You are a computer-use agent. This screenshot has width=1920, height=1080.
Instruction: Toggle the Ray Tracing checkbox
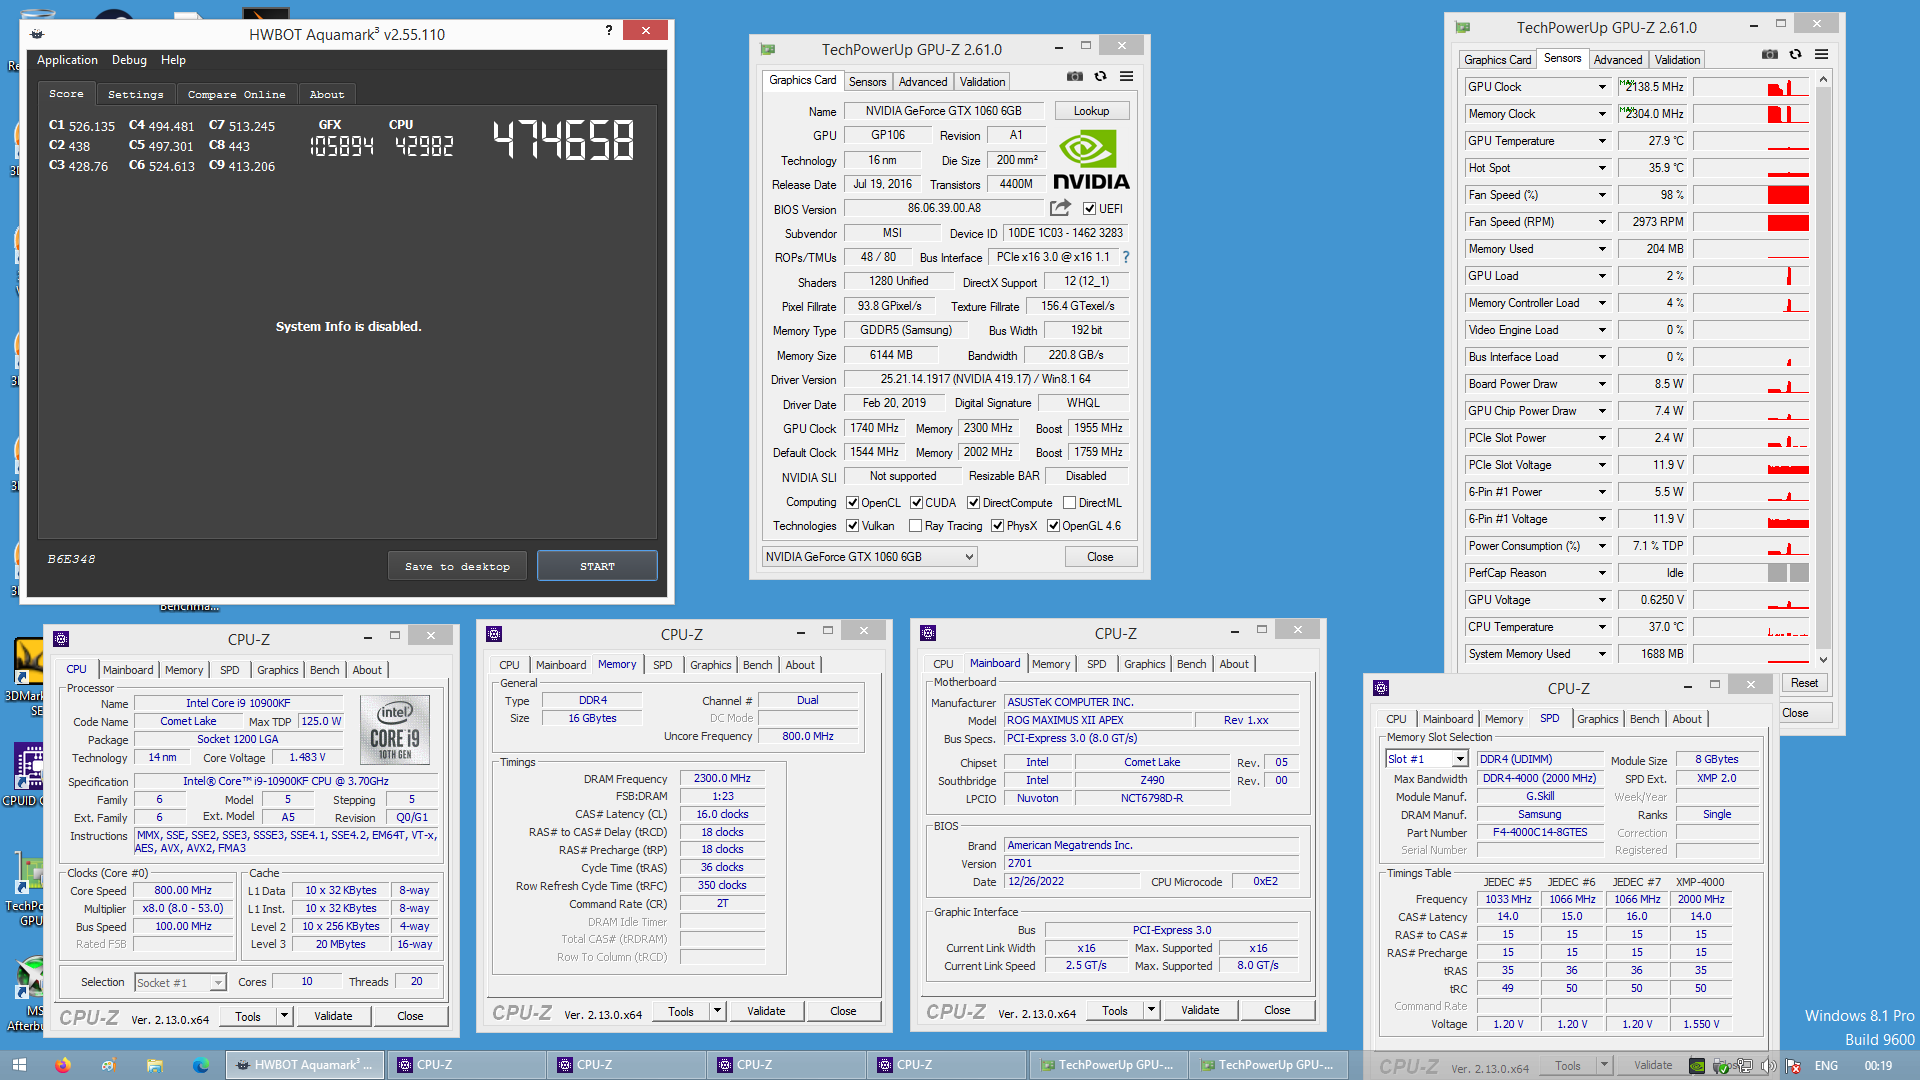tap(915, 526)
